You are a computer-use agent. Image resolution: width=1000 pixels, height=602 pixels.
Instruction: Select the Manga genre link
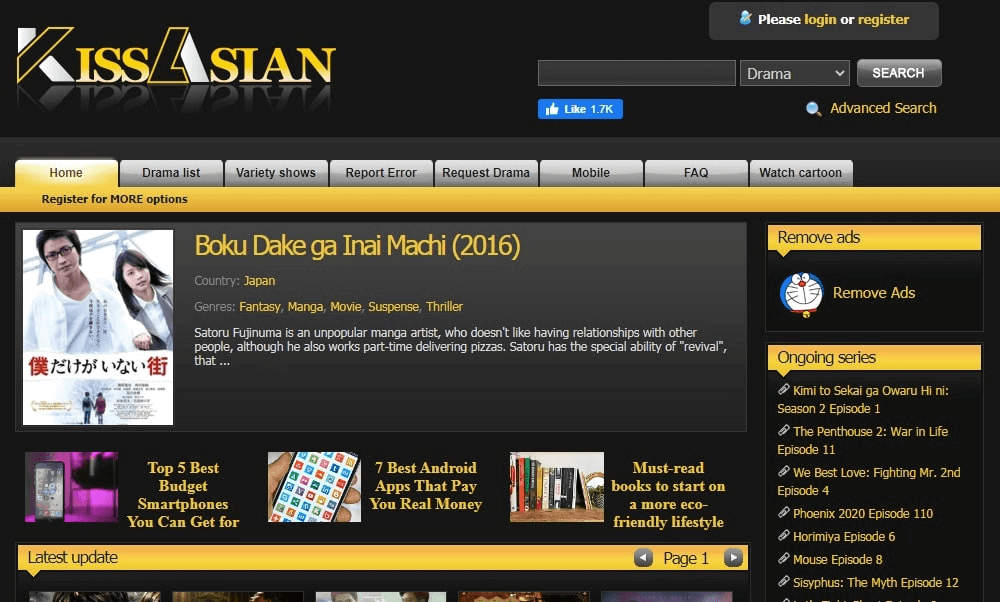(x=305, y=307)
